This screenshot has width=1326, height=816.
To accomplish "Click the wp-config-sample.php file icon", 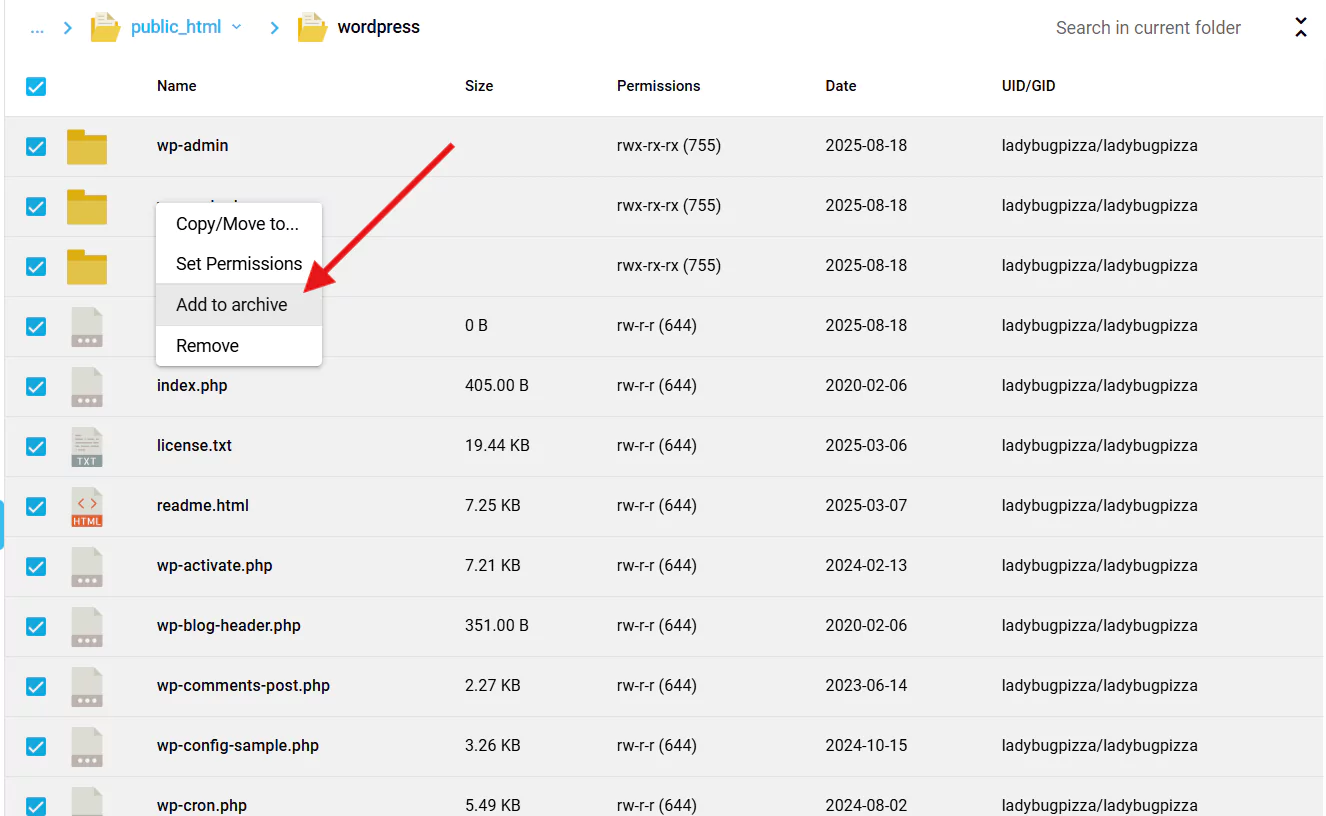I will [x=87, y=746].
